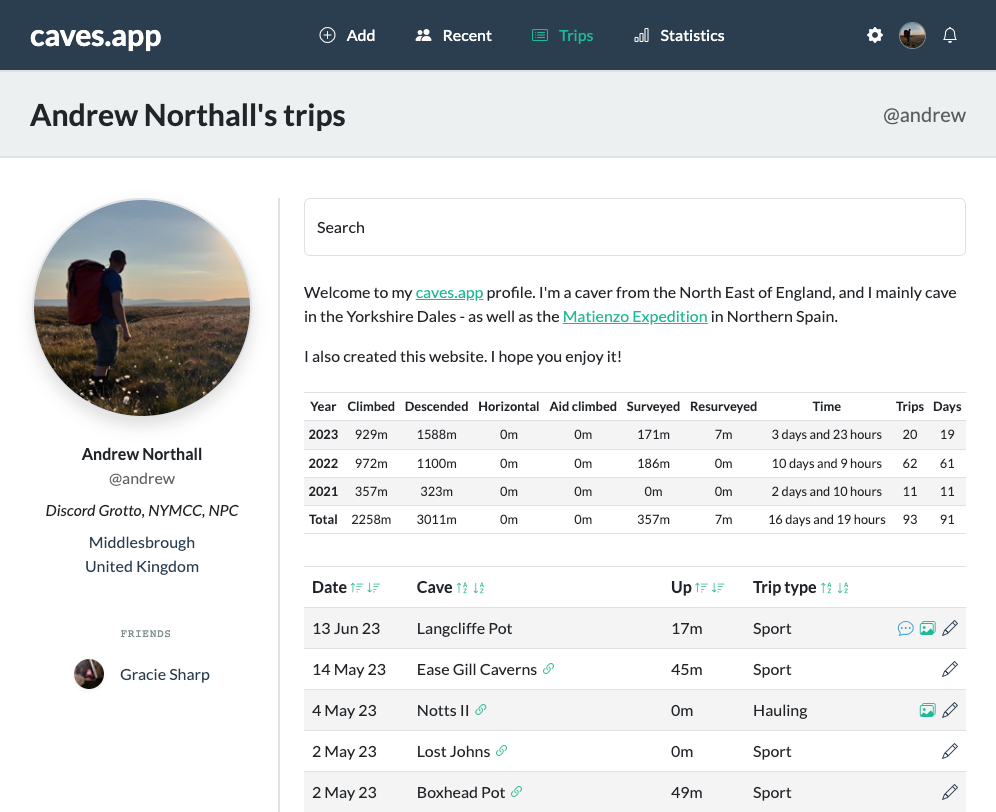Open settings via the gear icon
Screen dimensions: 996x812
(x=875, y=35)
